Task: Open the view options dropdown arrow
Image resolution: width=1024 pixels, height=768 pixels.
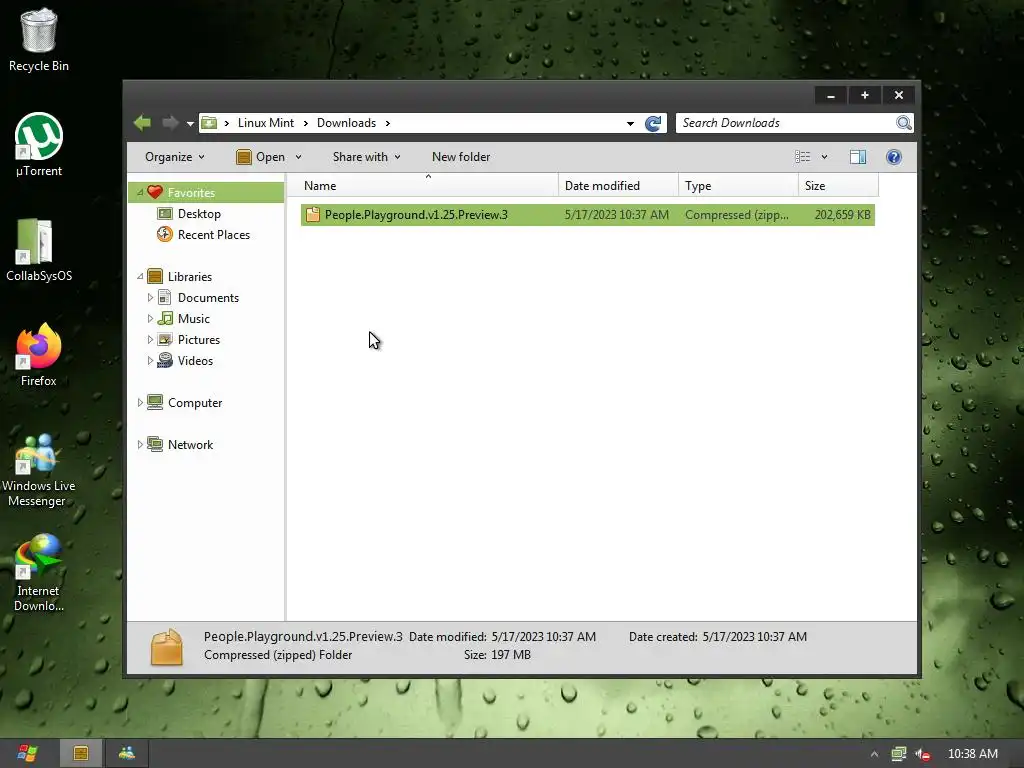Action: coord(824,157)
